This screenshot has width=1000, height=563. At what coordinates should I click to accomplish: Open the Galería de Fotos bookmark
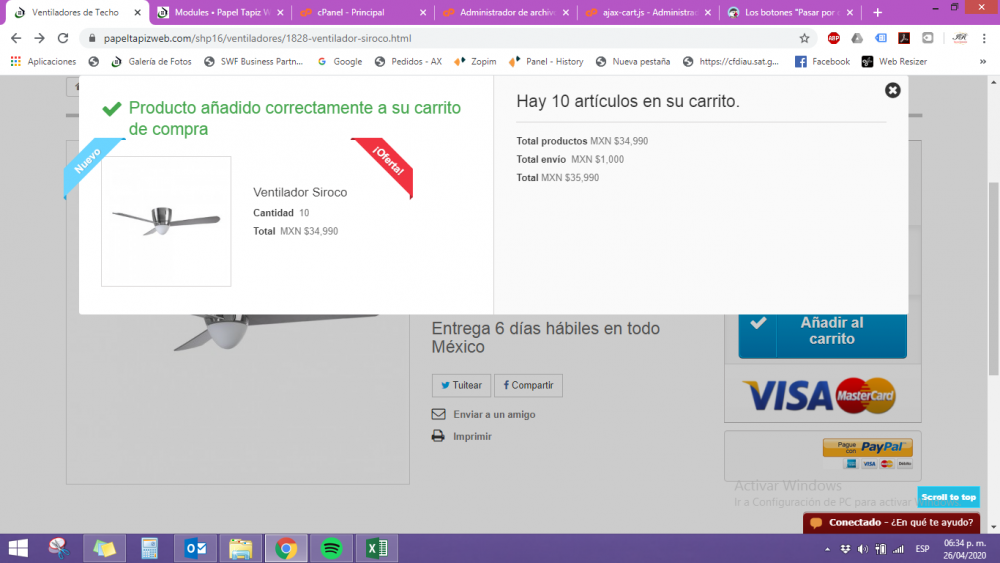[151, 62]
